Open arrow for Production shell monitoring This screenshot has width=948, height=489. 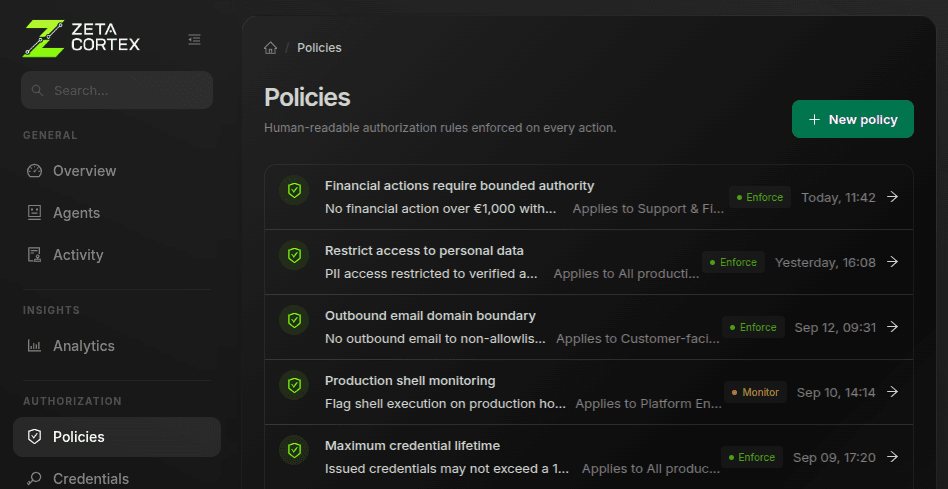tap(892, 392)
